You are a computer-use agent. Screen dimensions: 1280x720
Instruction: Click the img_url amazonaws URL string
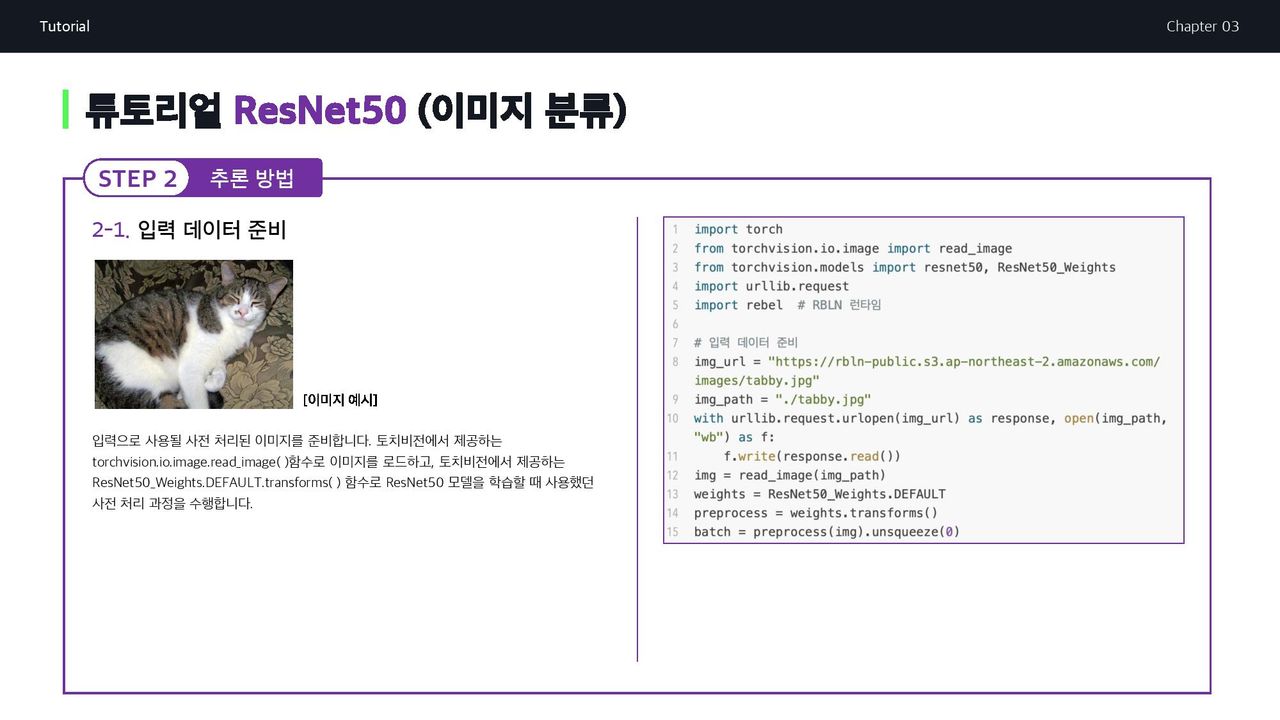964,362
